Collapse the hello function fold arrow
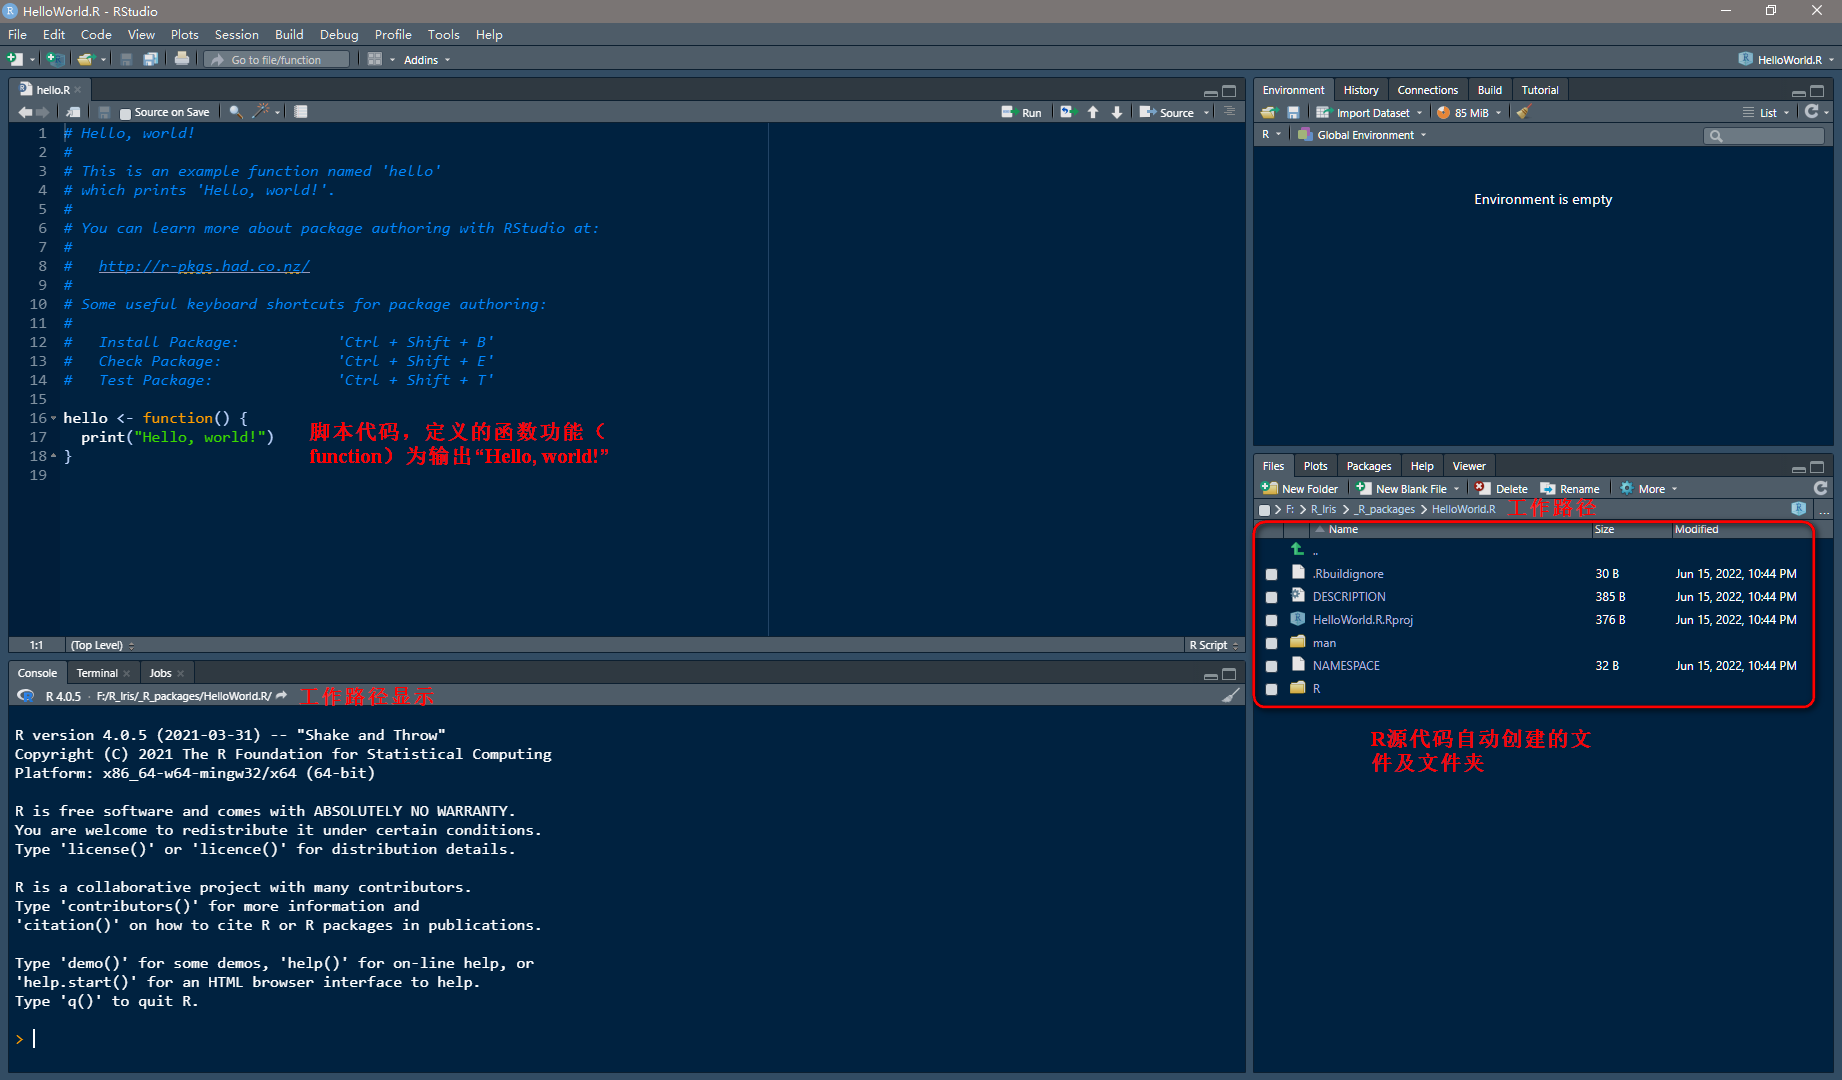The height and width of the screenshot is (1080, 1842). click(54, 418)
